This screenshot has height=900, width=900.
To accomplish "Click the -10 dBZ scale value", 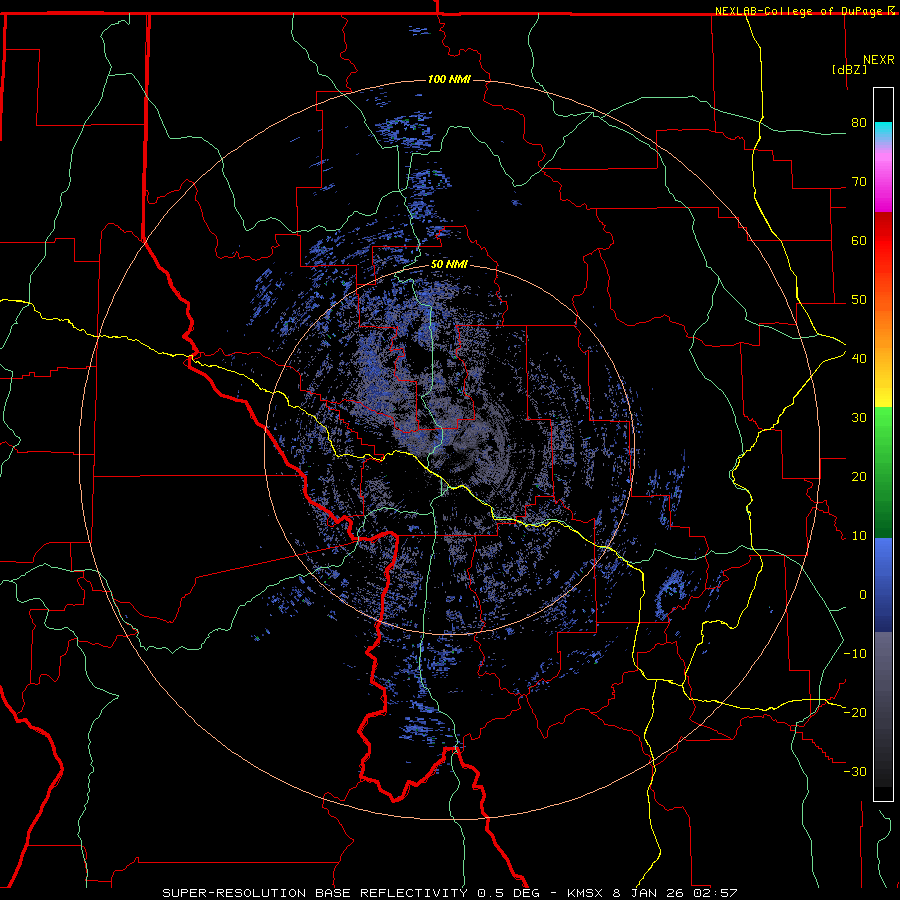I will 855,653.
